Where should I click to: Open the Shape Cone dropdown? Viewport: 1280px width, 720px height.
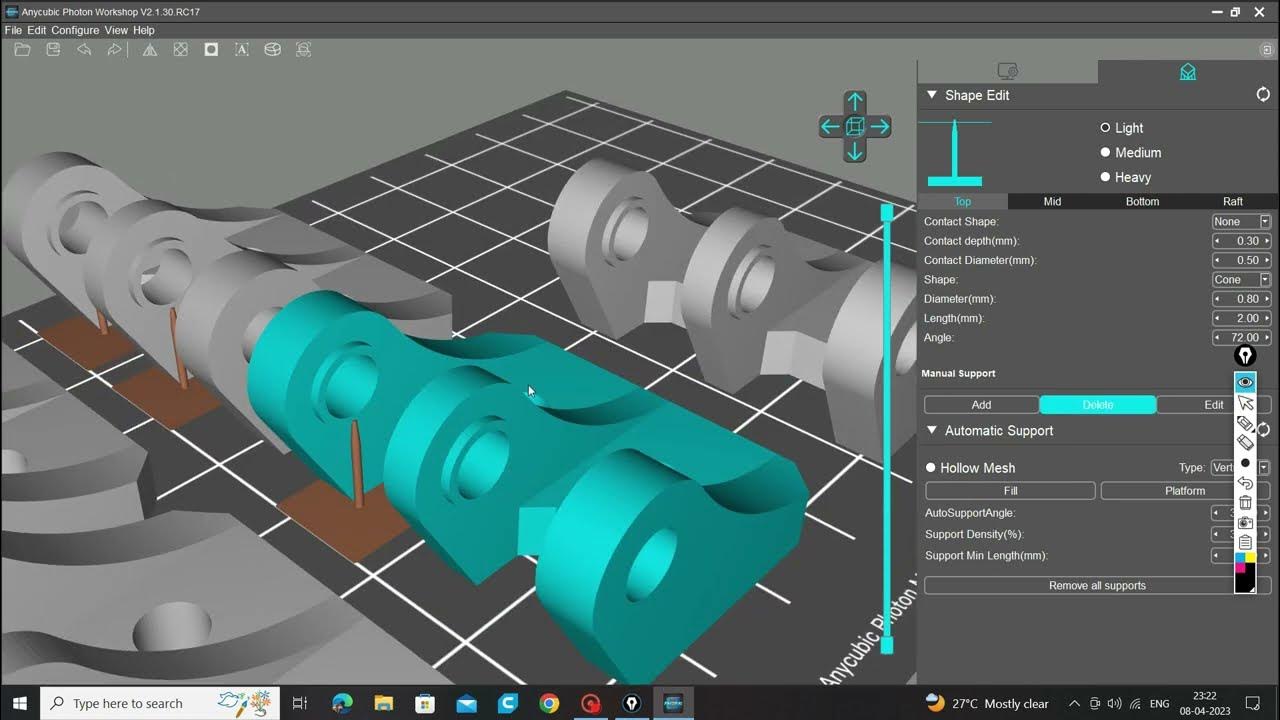coord(1241,280)
